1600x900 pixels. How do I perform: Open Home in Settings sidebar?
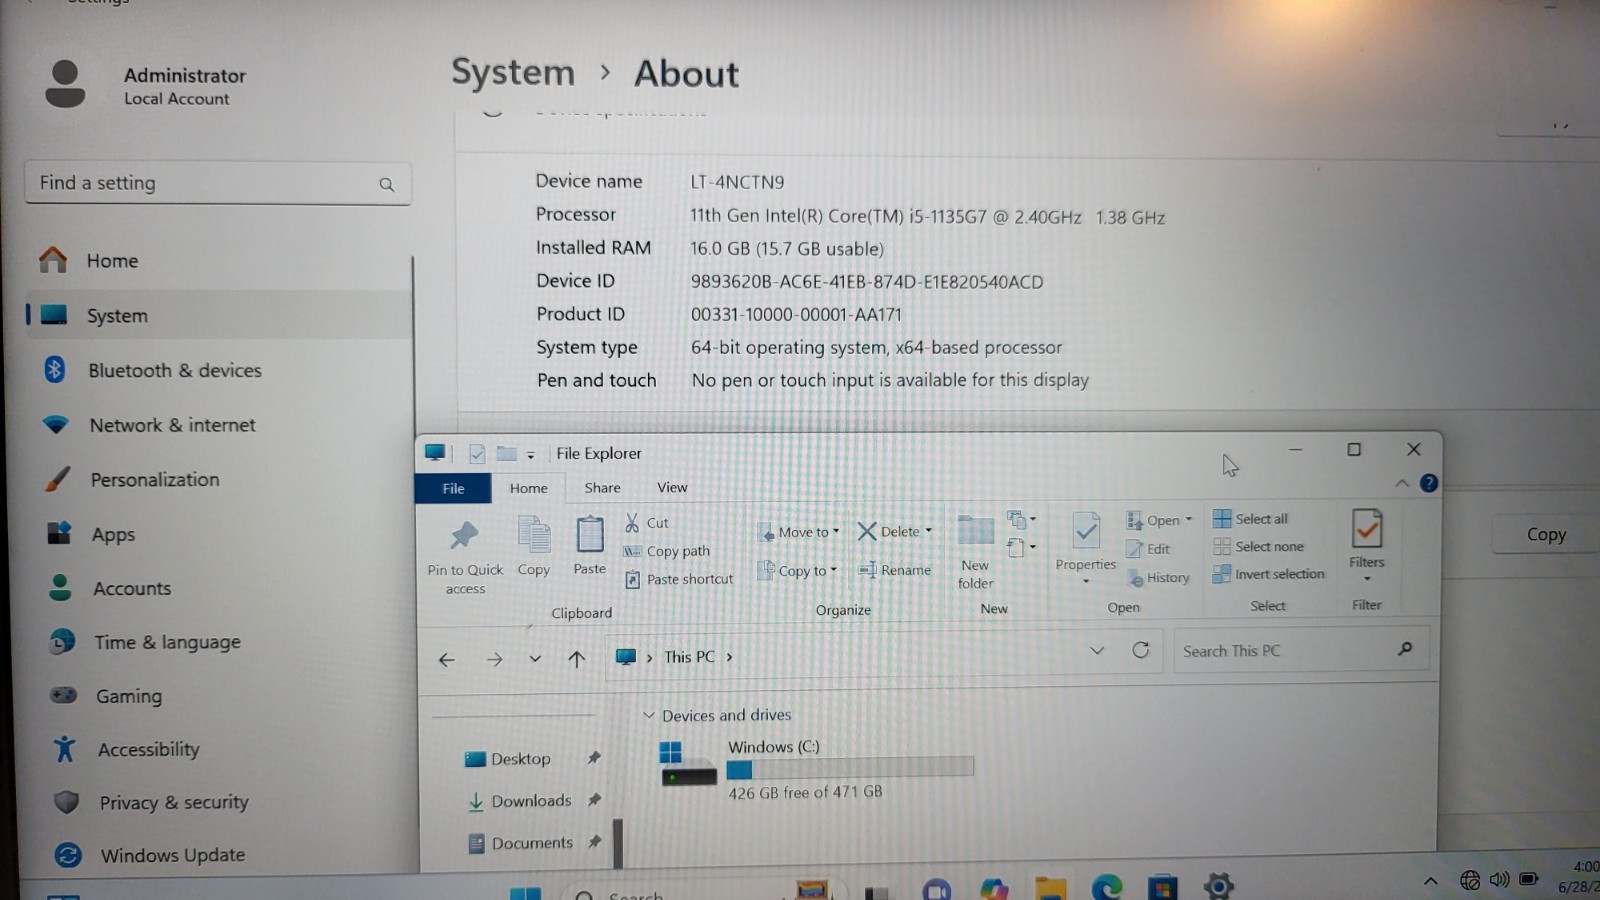(218, 261)
